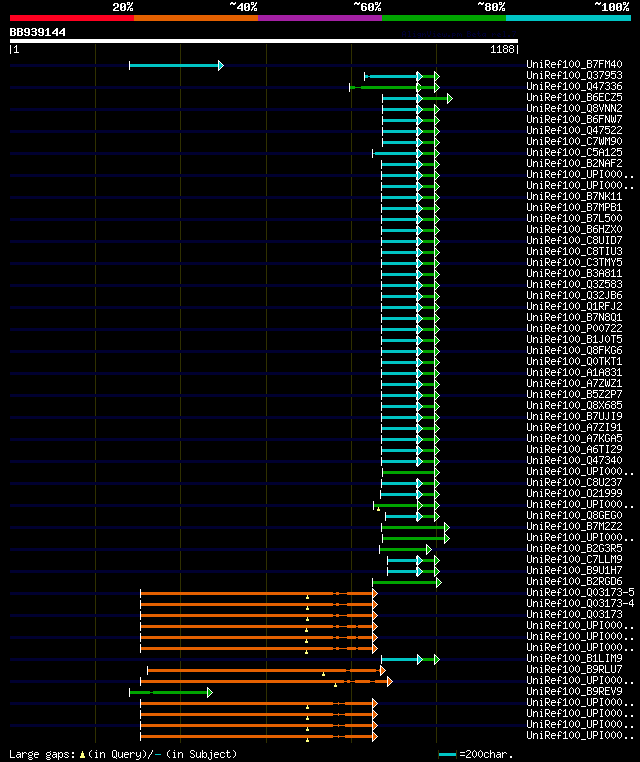640x762 pixels.
Task: Open the UniRef100_B7M2Z2 entry
Action: (574, 526)
